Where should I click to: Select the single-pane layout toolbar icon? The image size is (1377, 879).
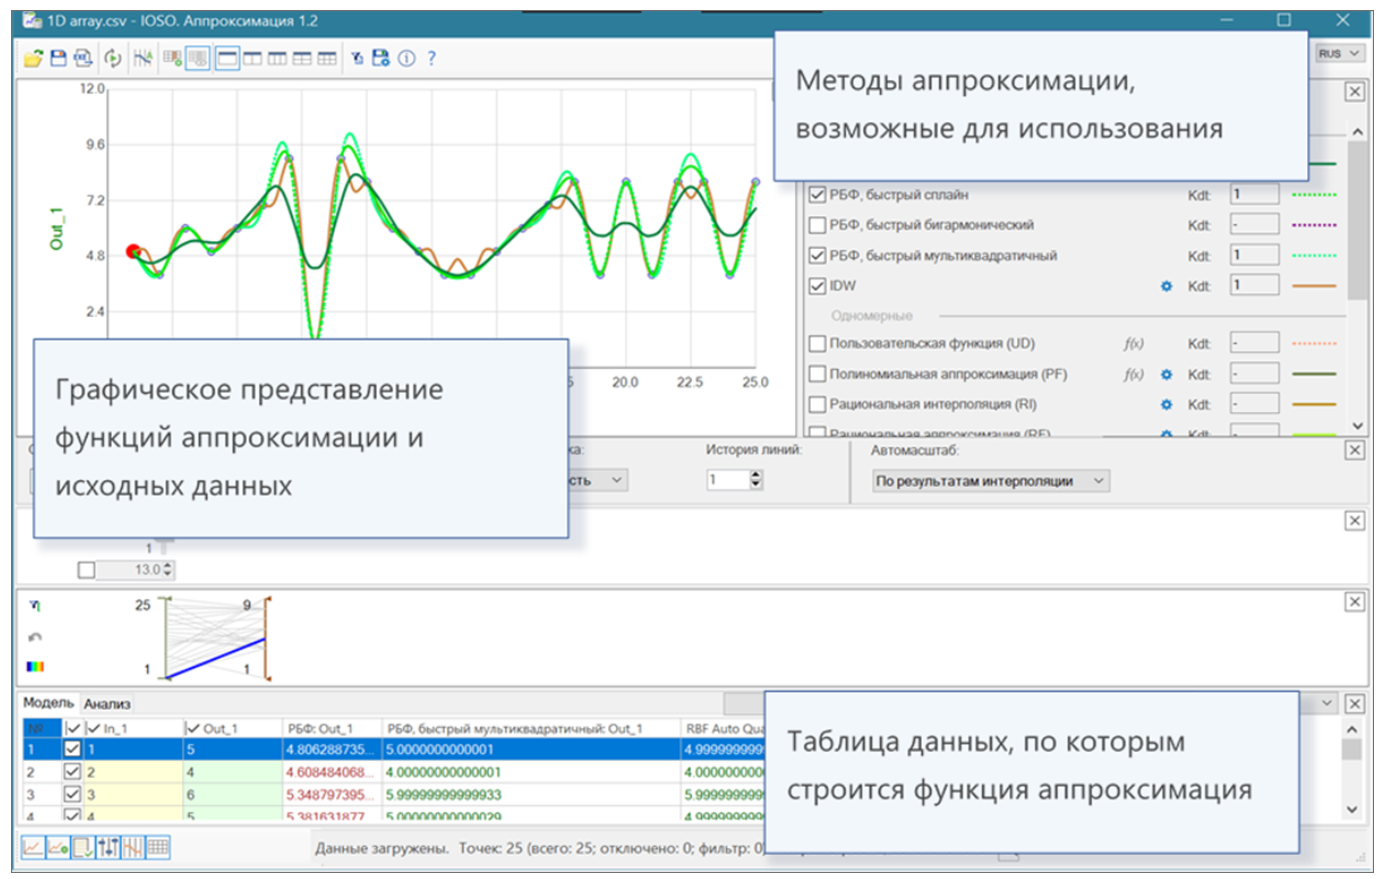click(228, 59)
